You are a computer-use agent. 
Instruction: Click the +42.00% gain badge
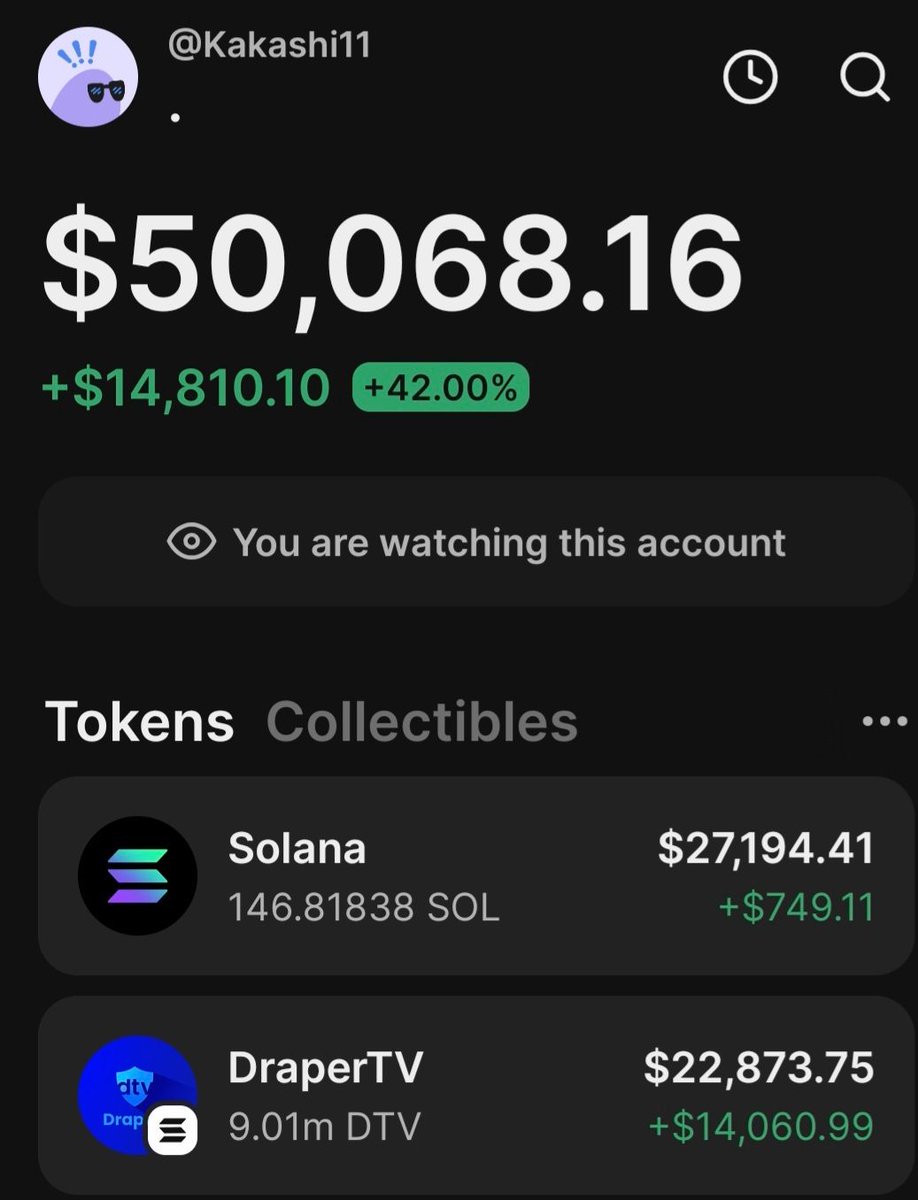click(x=440, y=388)
